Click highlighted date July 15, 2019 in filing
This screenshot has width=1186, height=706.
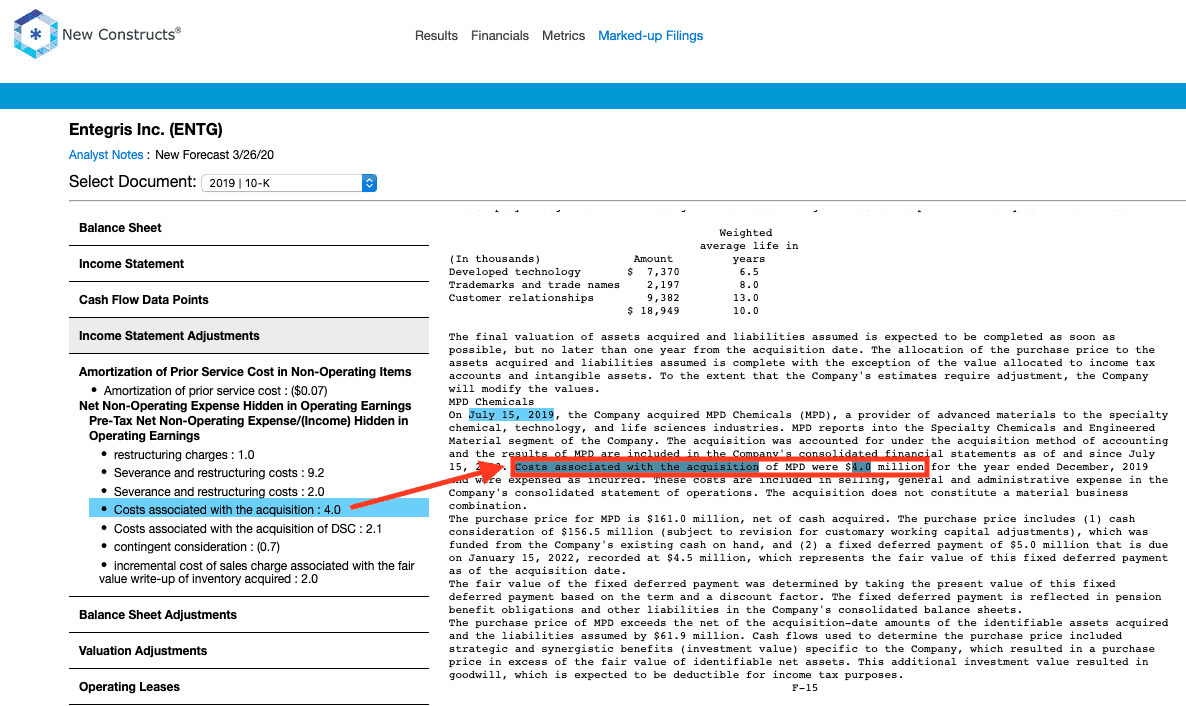511,415
